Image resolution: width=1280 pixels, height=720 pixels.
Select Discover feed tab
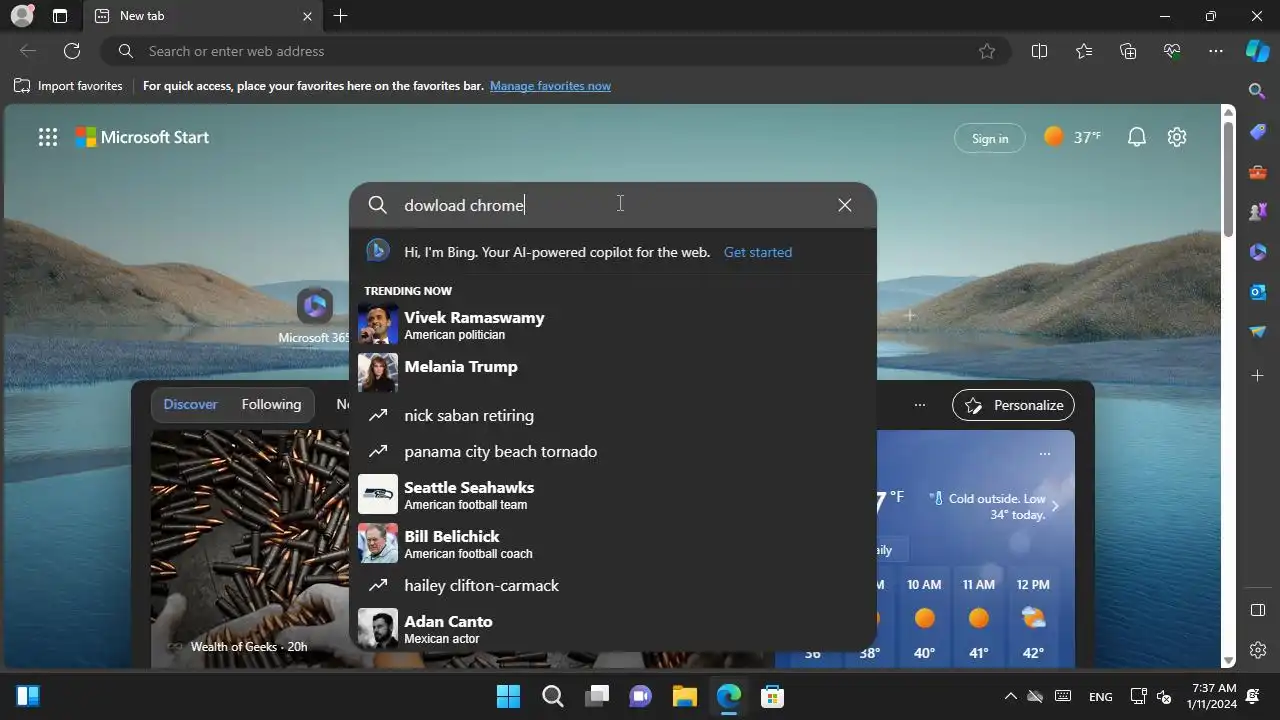pyautogui.click(x=190, y=404)
